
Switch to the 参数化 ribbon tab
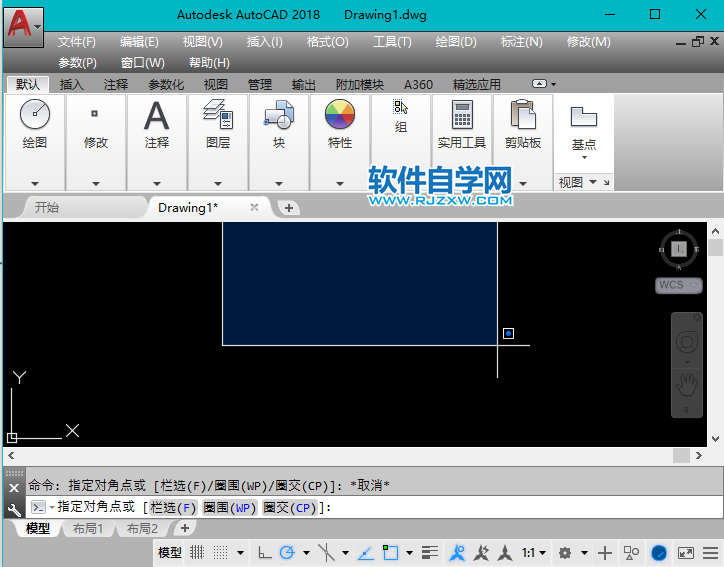(166, 84)
